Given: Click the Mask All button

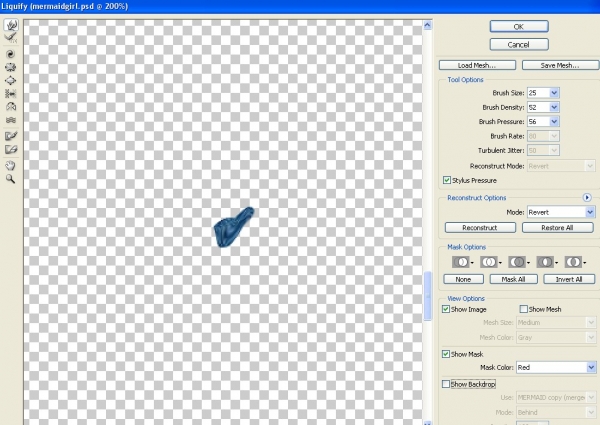Looking at the screenshot, I should (514, 279).
